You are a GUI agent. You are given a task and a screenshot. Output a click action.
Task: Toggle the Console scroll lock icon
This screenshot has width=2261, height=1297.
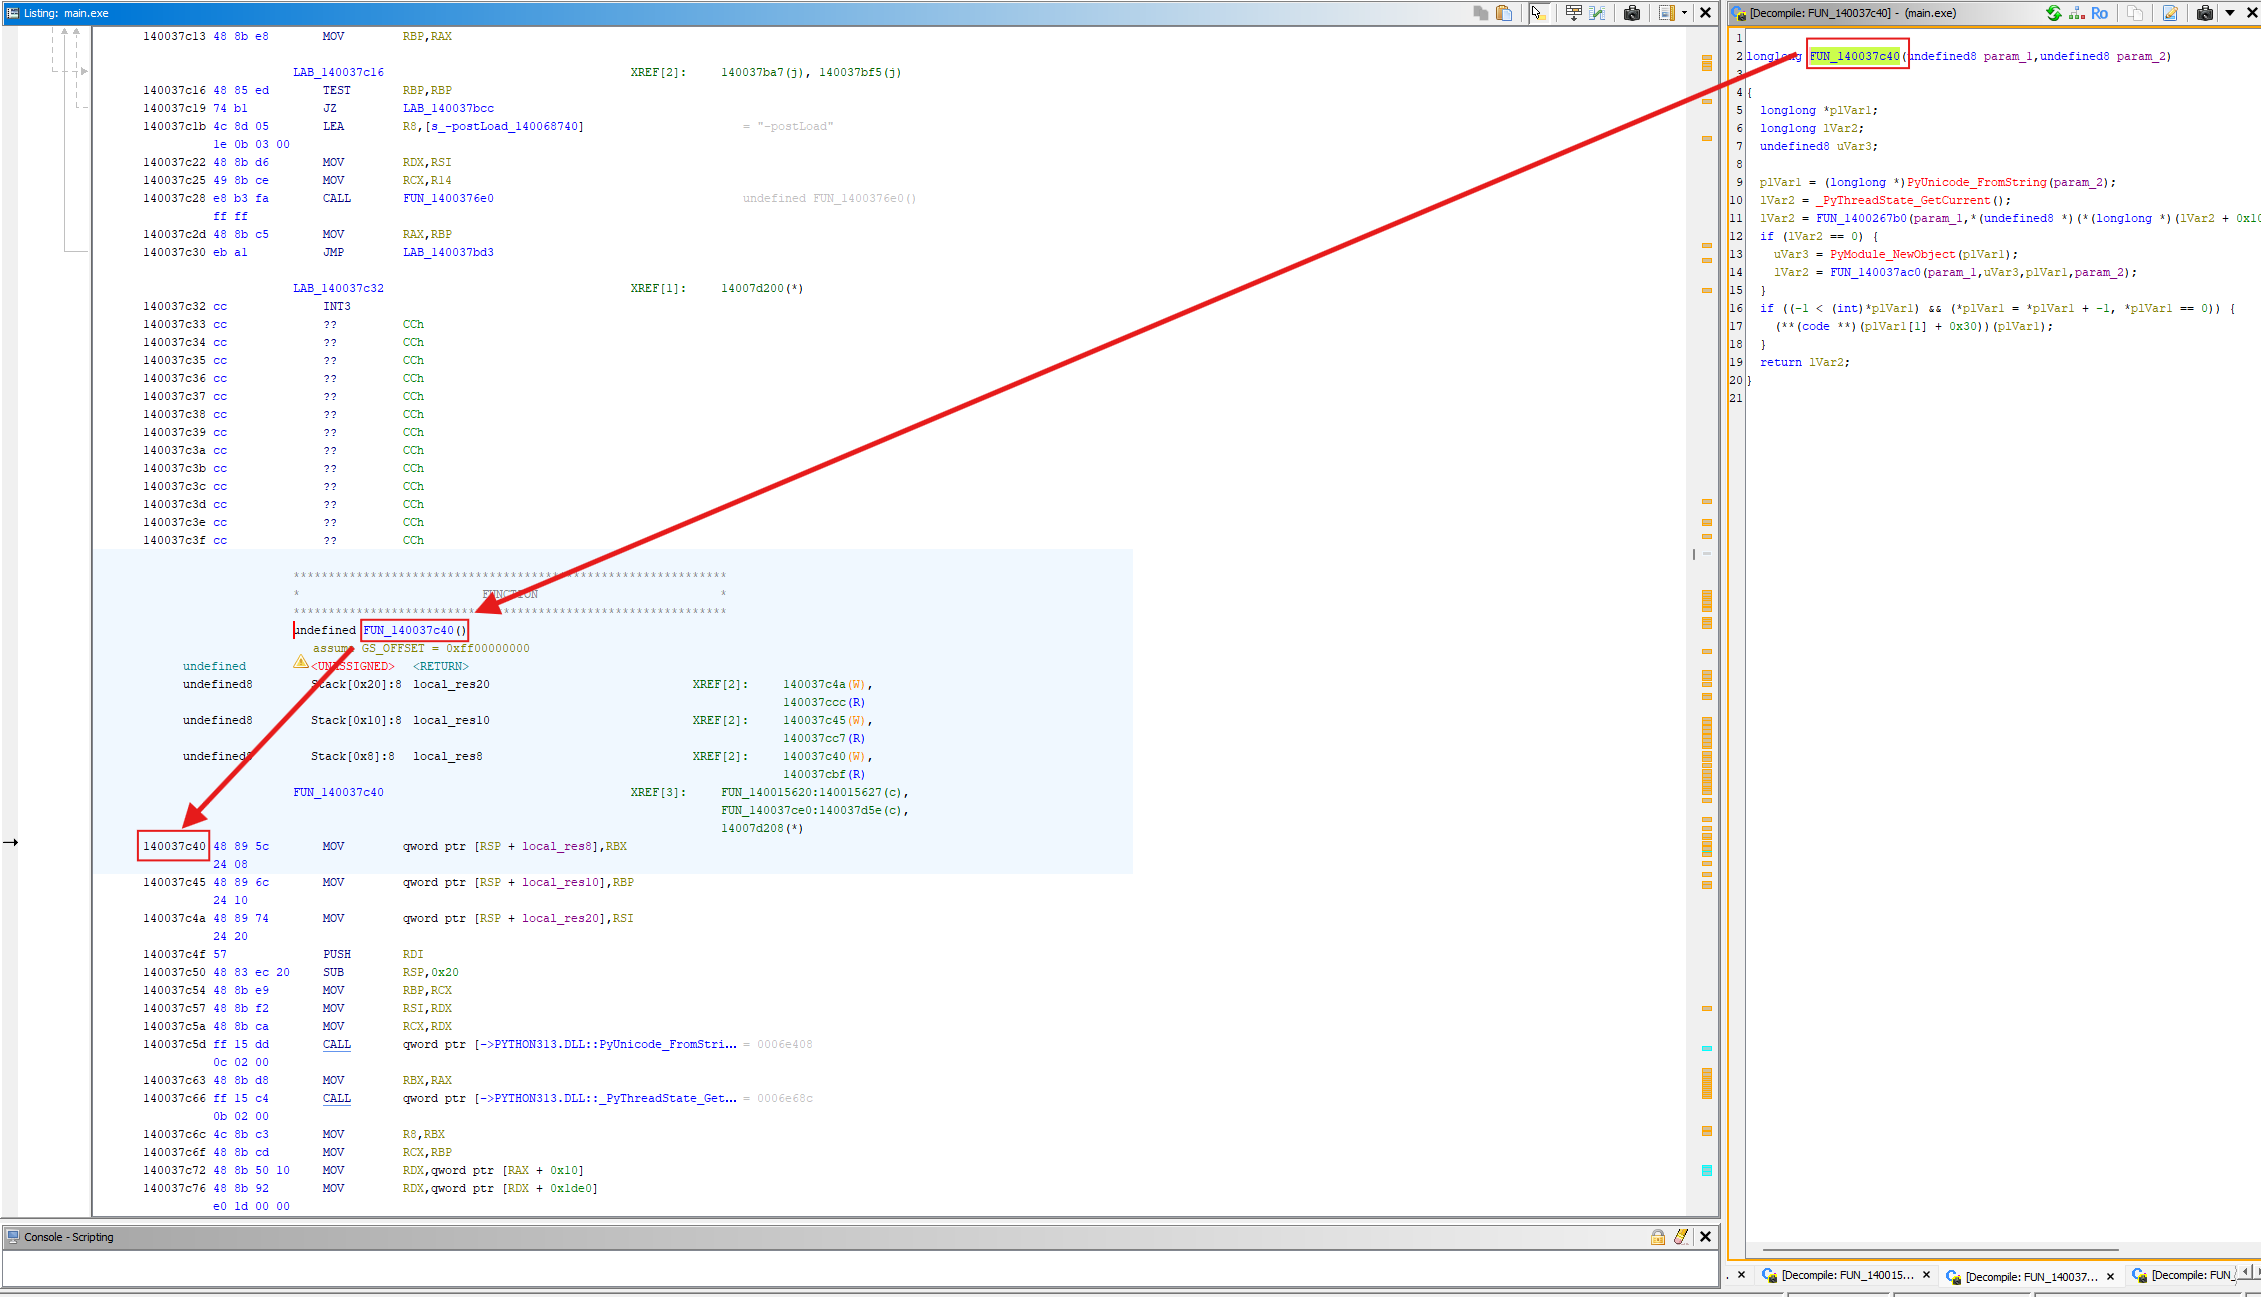pos(1658,1237)
